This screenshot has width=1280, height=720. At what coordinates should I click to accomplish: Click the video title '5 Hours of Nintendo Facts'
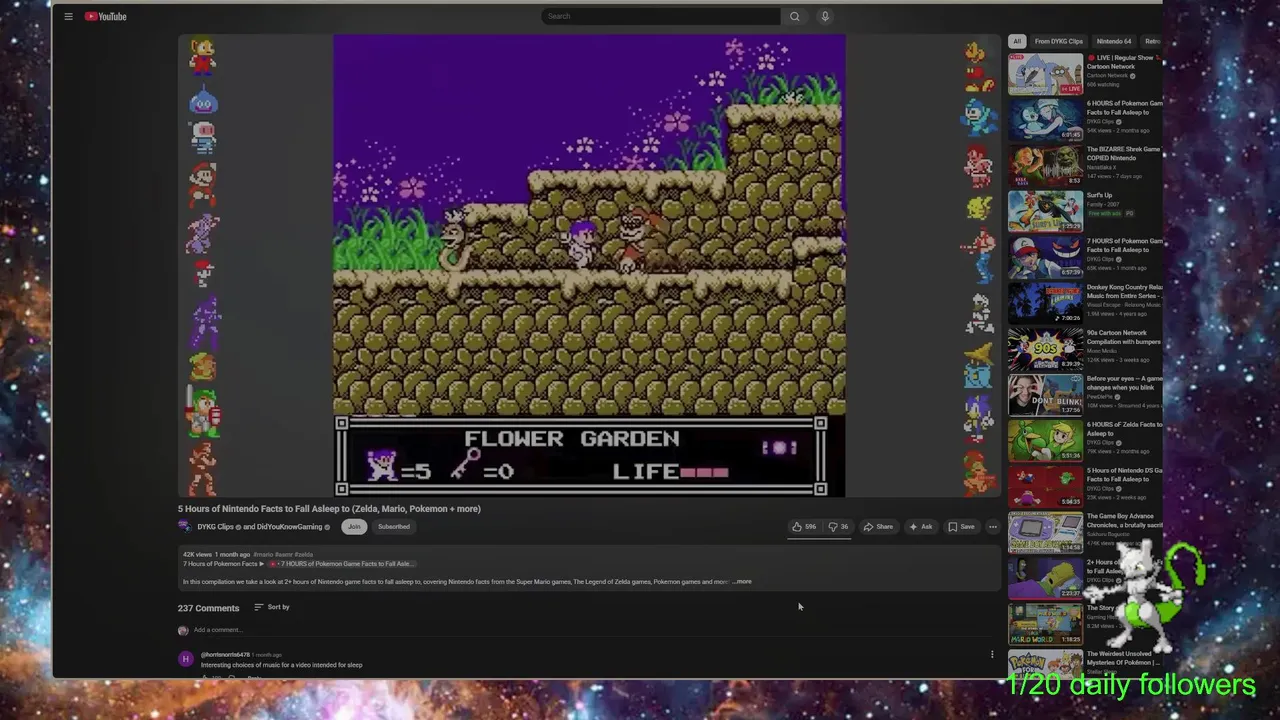(329, 509)
